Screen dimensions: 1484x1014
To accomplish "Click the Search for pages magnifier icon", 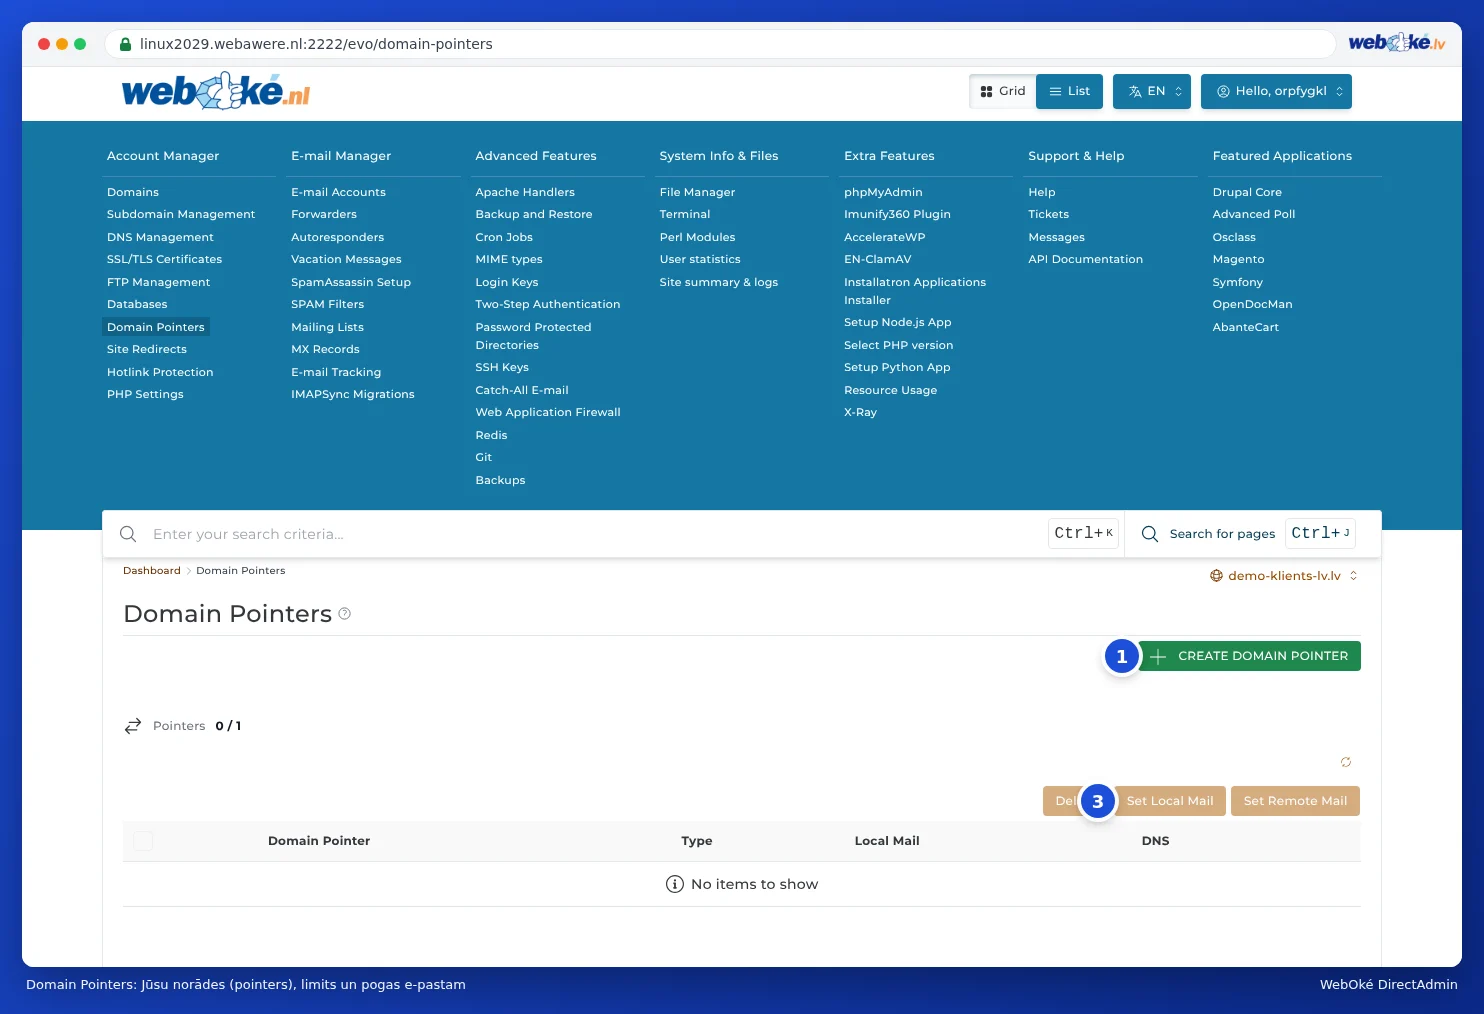I will click(x=1150, y=534).
